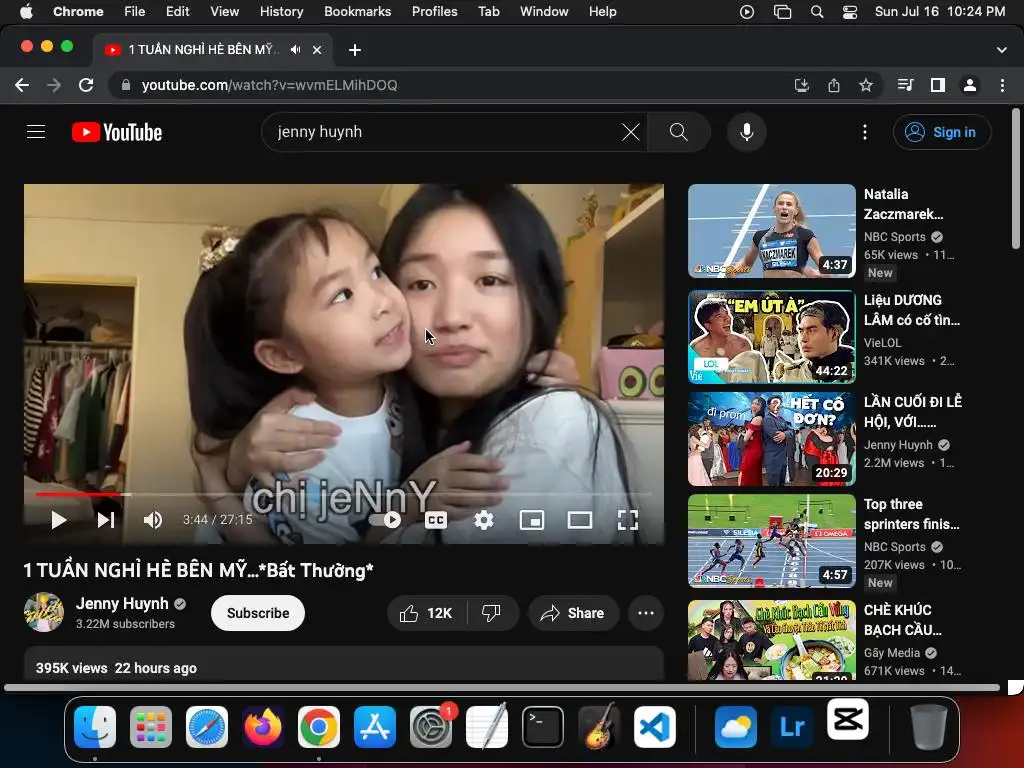Mute the tab via its speaker icon
Viewport: 1024px width, 768px height.
coord(295,50)
